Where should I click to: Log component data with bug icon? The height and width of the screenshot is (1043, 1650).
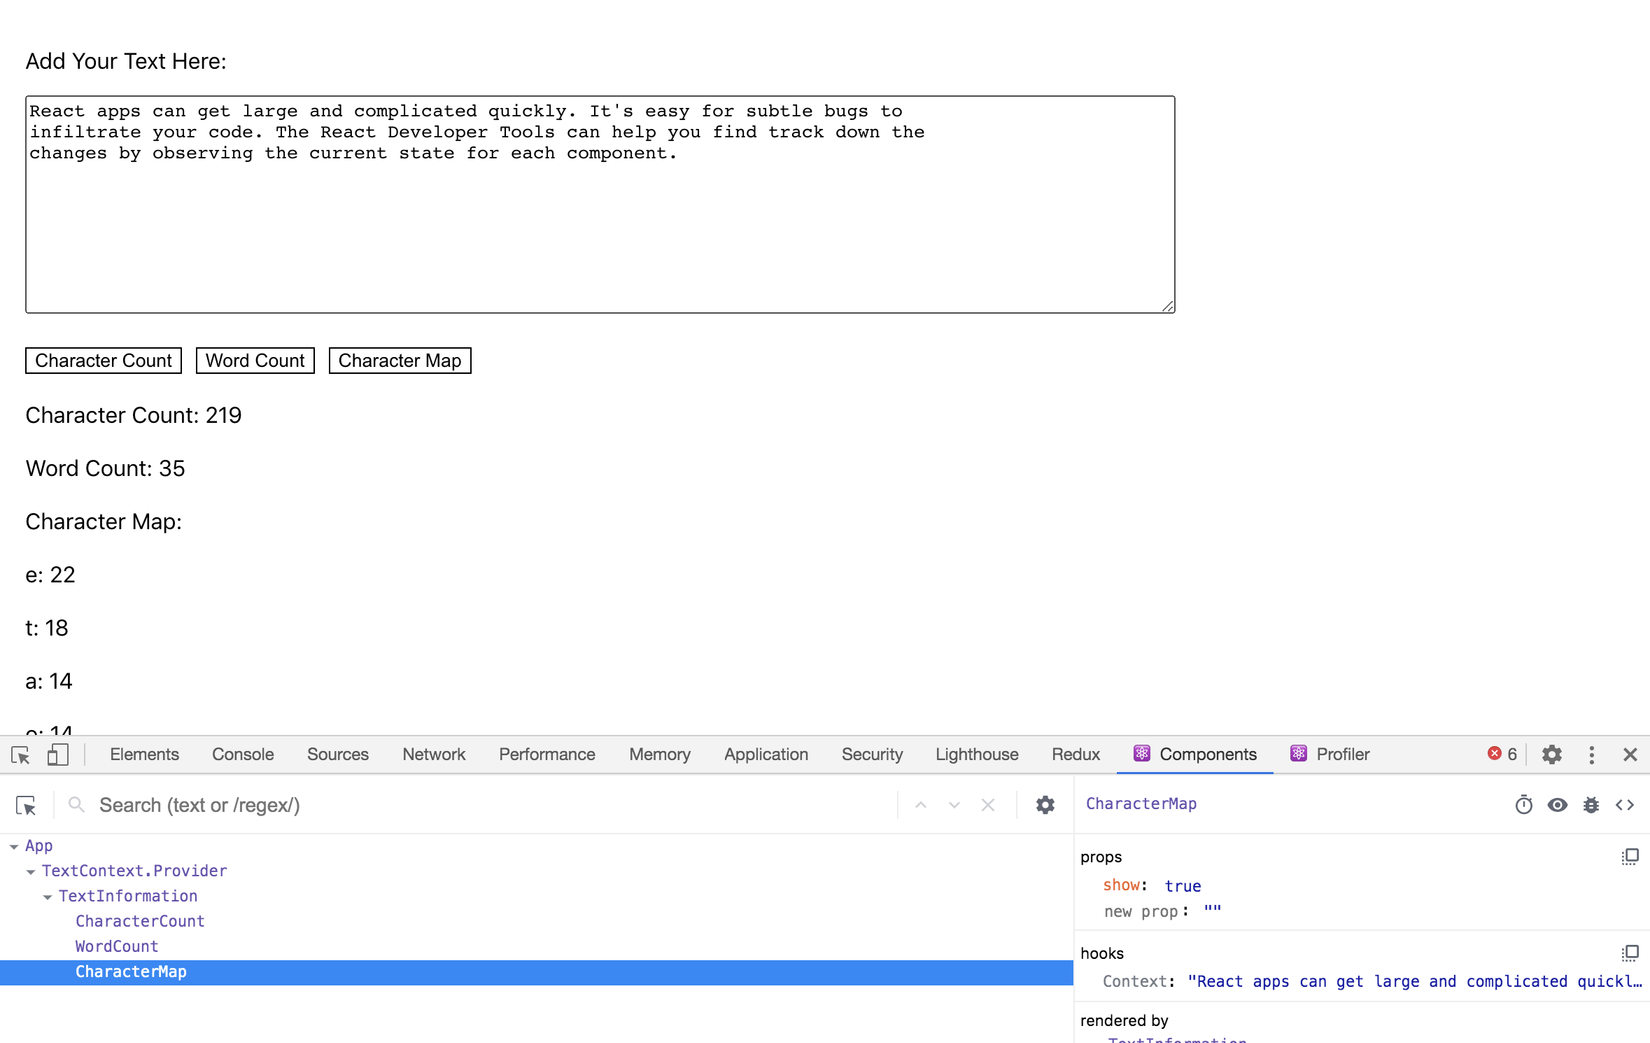click(x=1591, y=805)
